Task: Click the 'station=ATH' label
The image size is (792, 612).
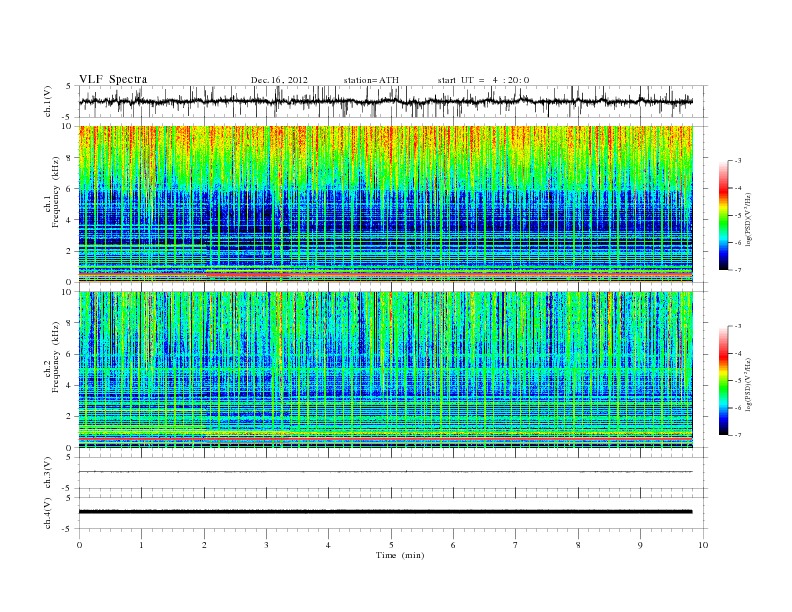Action: [x=371, y=80]
